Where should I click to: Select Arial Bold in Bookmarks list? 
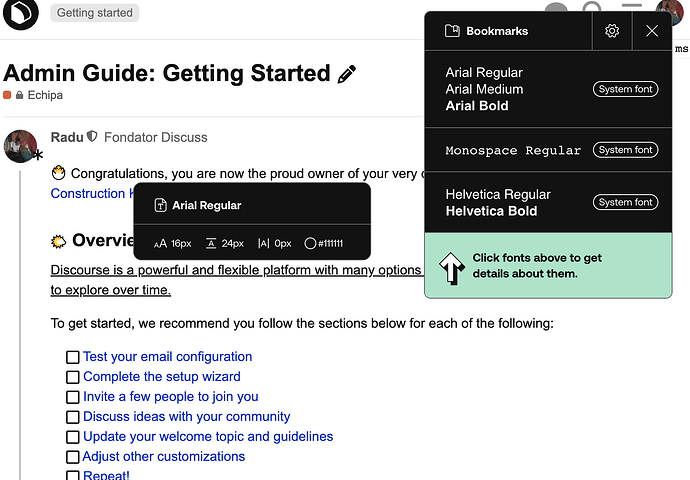477,106
